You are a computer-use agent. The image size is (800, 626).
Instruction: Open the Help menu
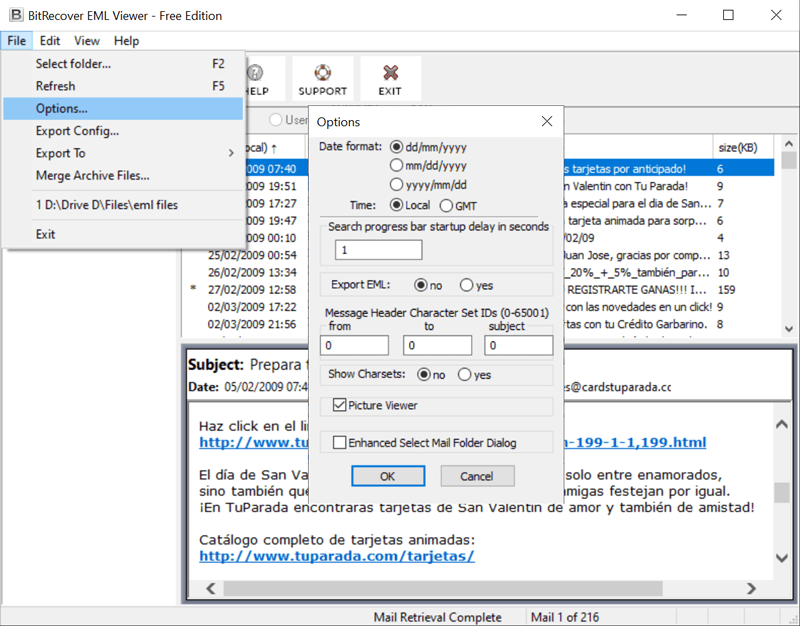[x=126, y=41]
